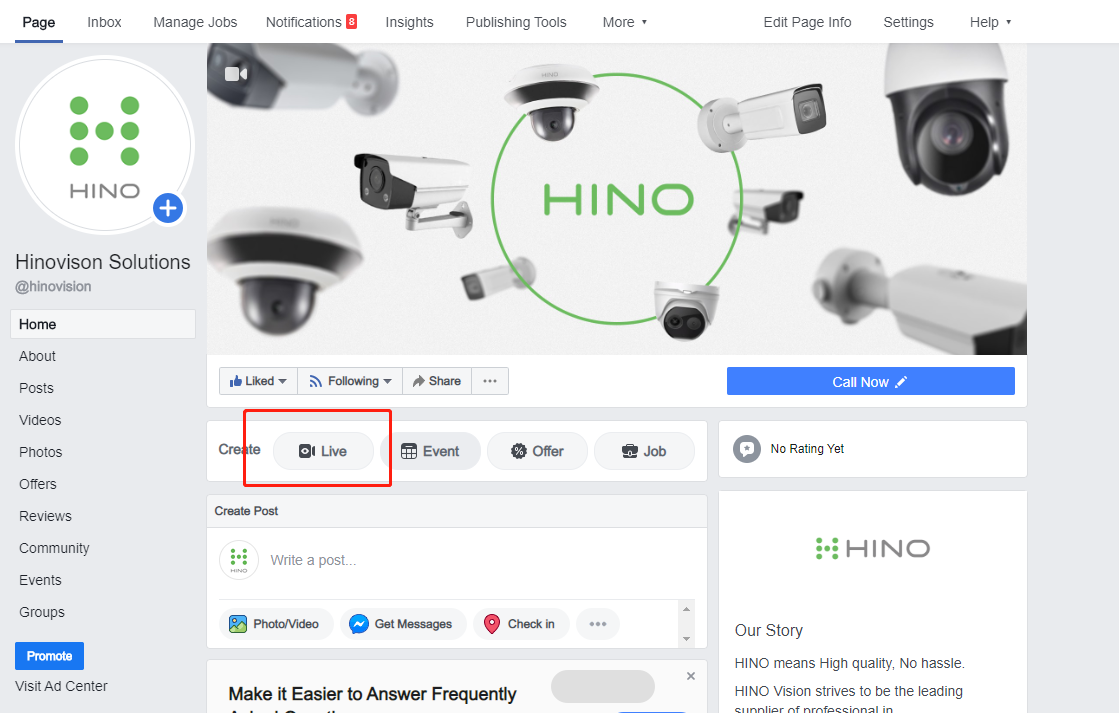
Task: Click the Our Story heading
Action: pyautogui.click(x=769, y=630)
